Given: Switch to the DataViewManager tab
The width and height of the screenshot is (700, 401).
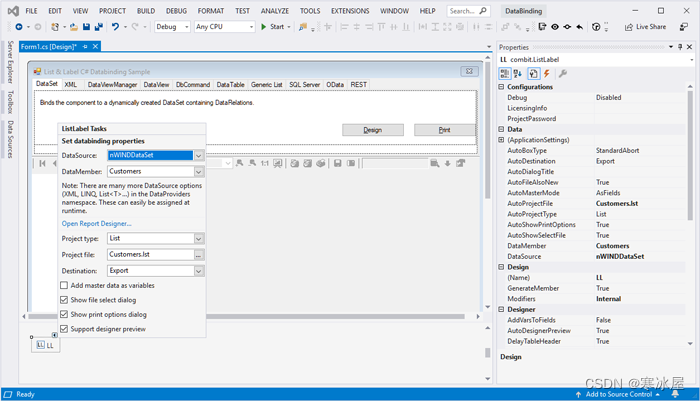Looking at the screenshot, I should coord(112,84).
